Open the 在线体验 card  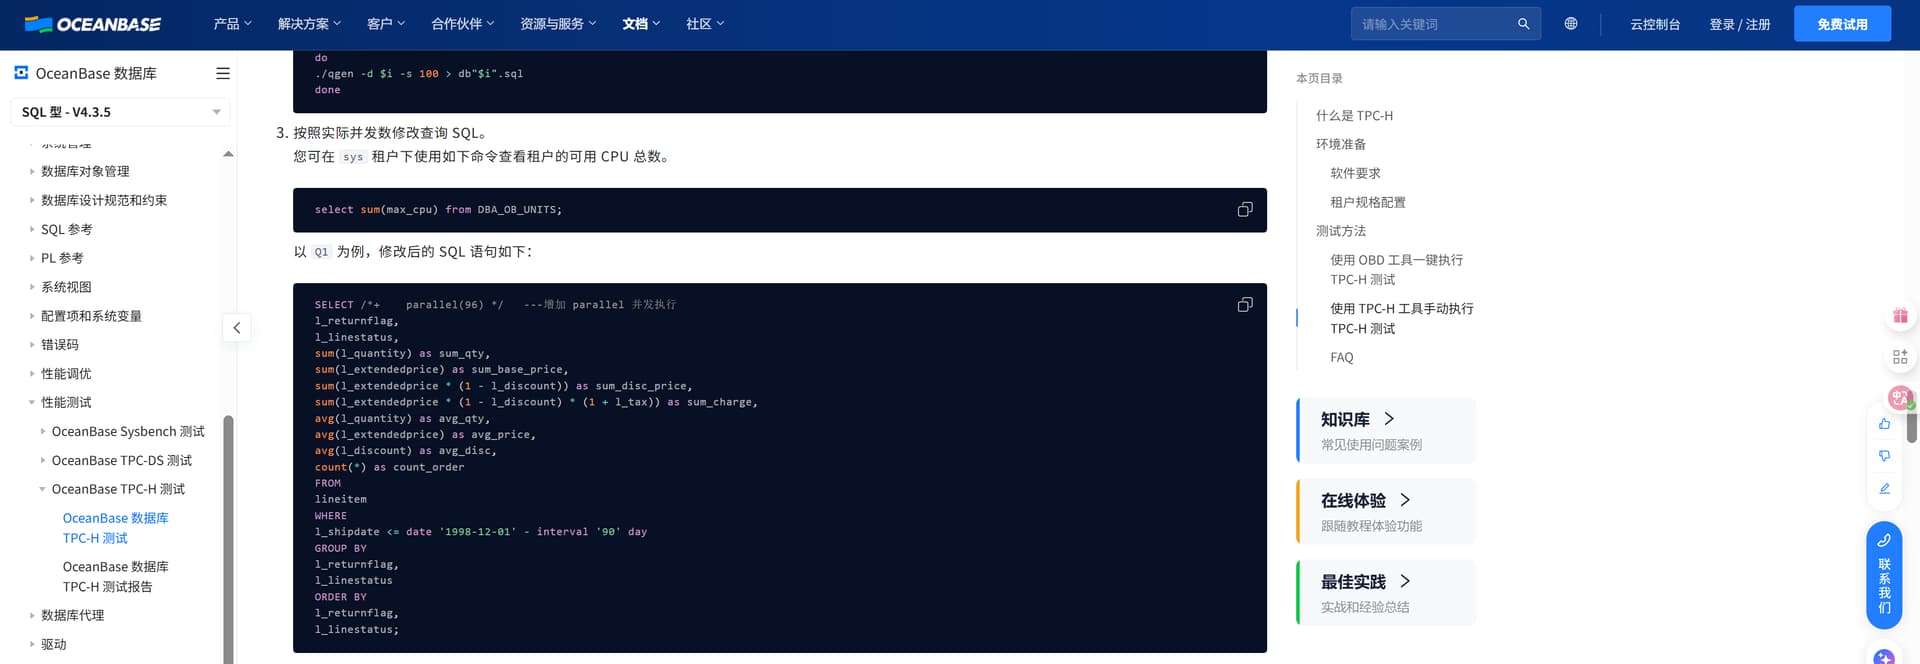coord(1386,511)
